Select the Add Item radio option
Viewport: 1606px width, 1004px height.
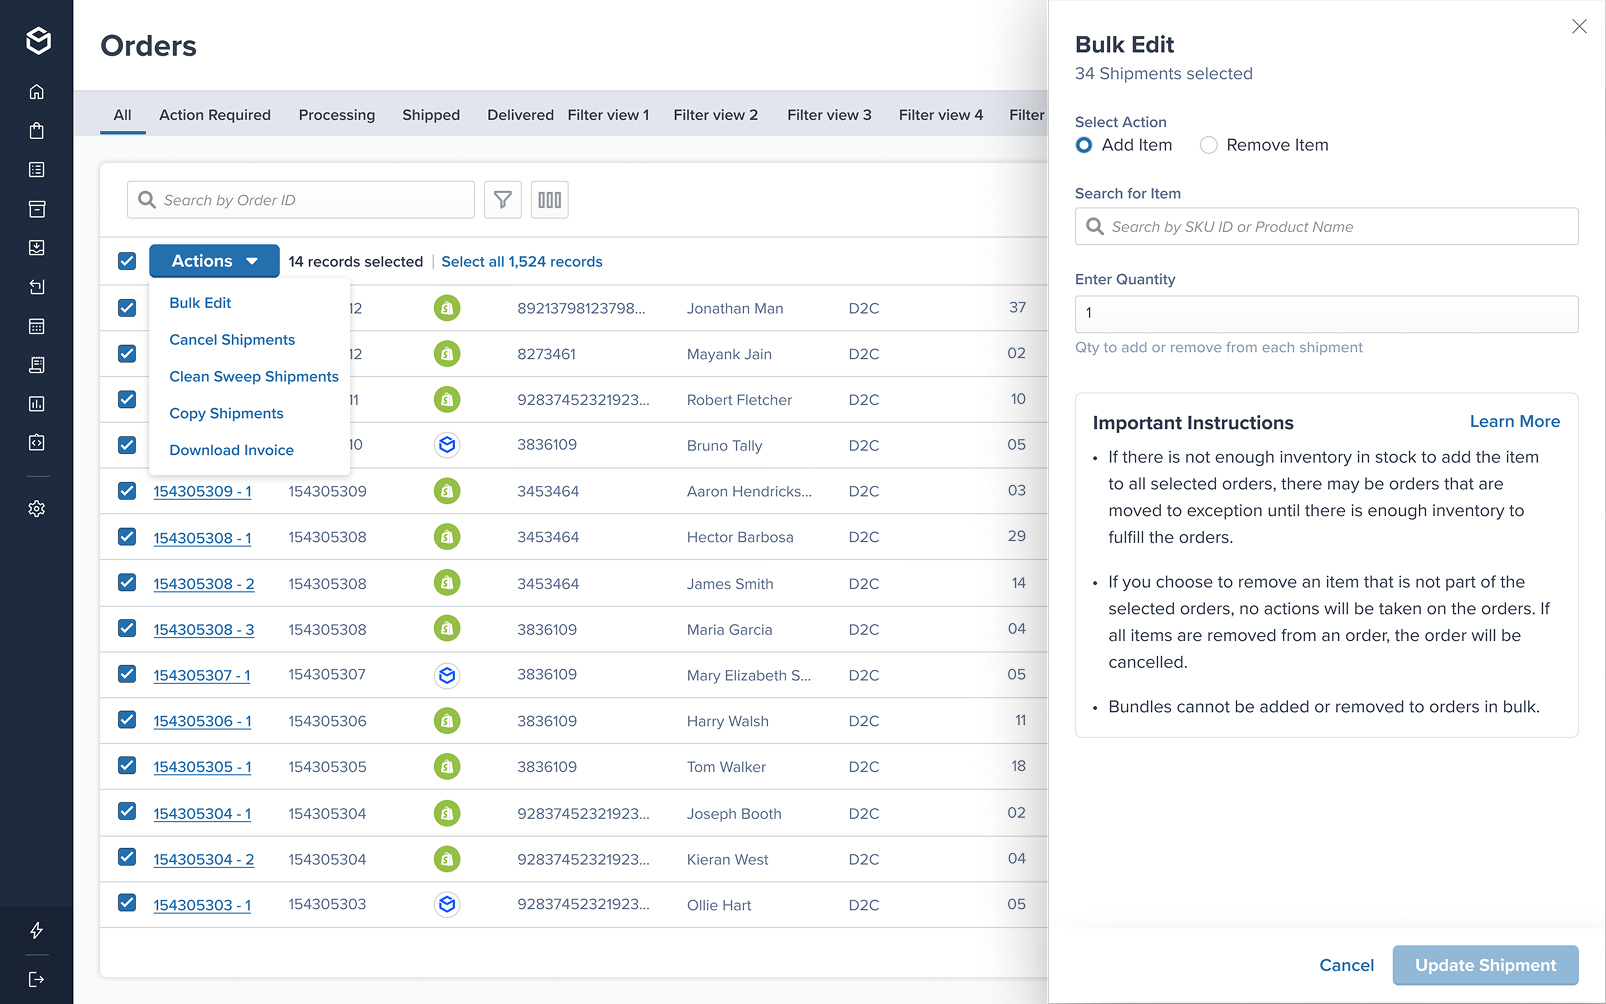pos(1084,145)
